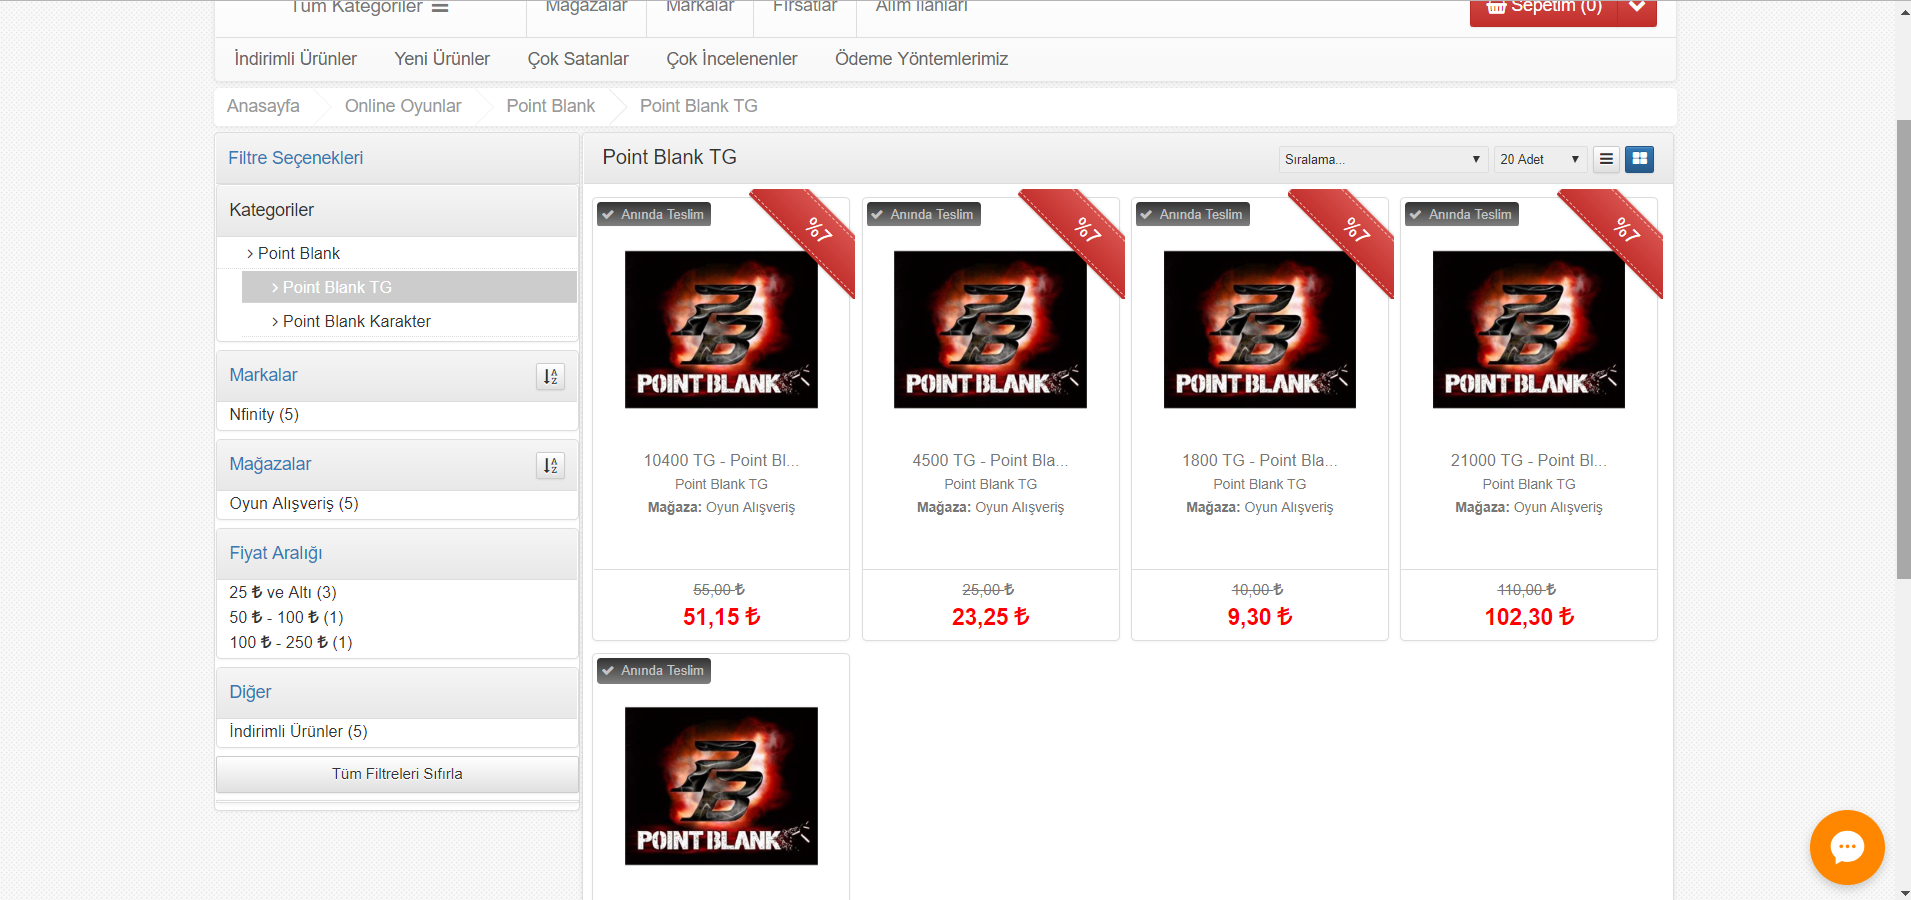
Task: Switch to grid view layout
Action: pos(1639,159)
